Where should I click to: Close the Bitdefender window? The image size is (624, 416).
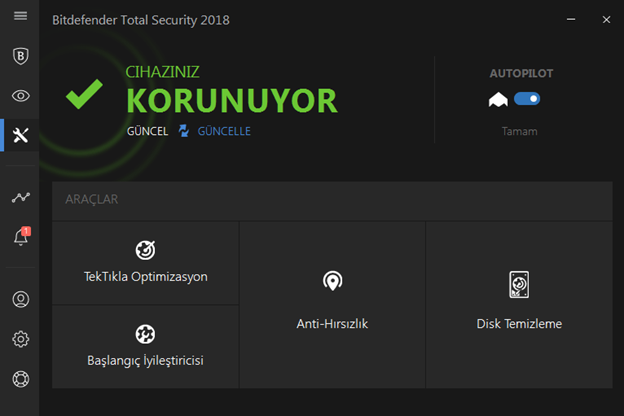coord(606,20)
